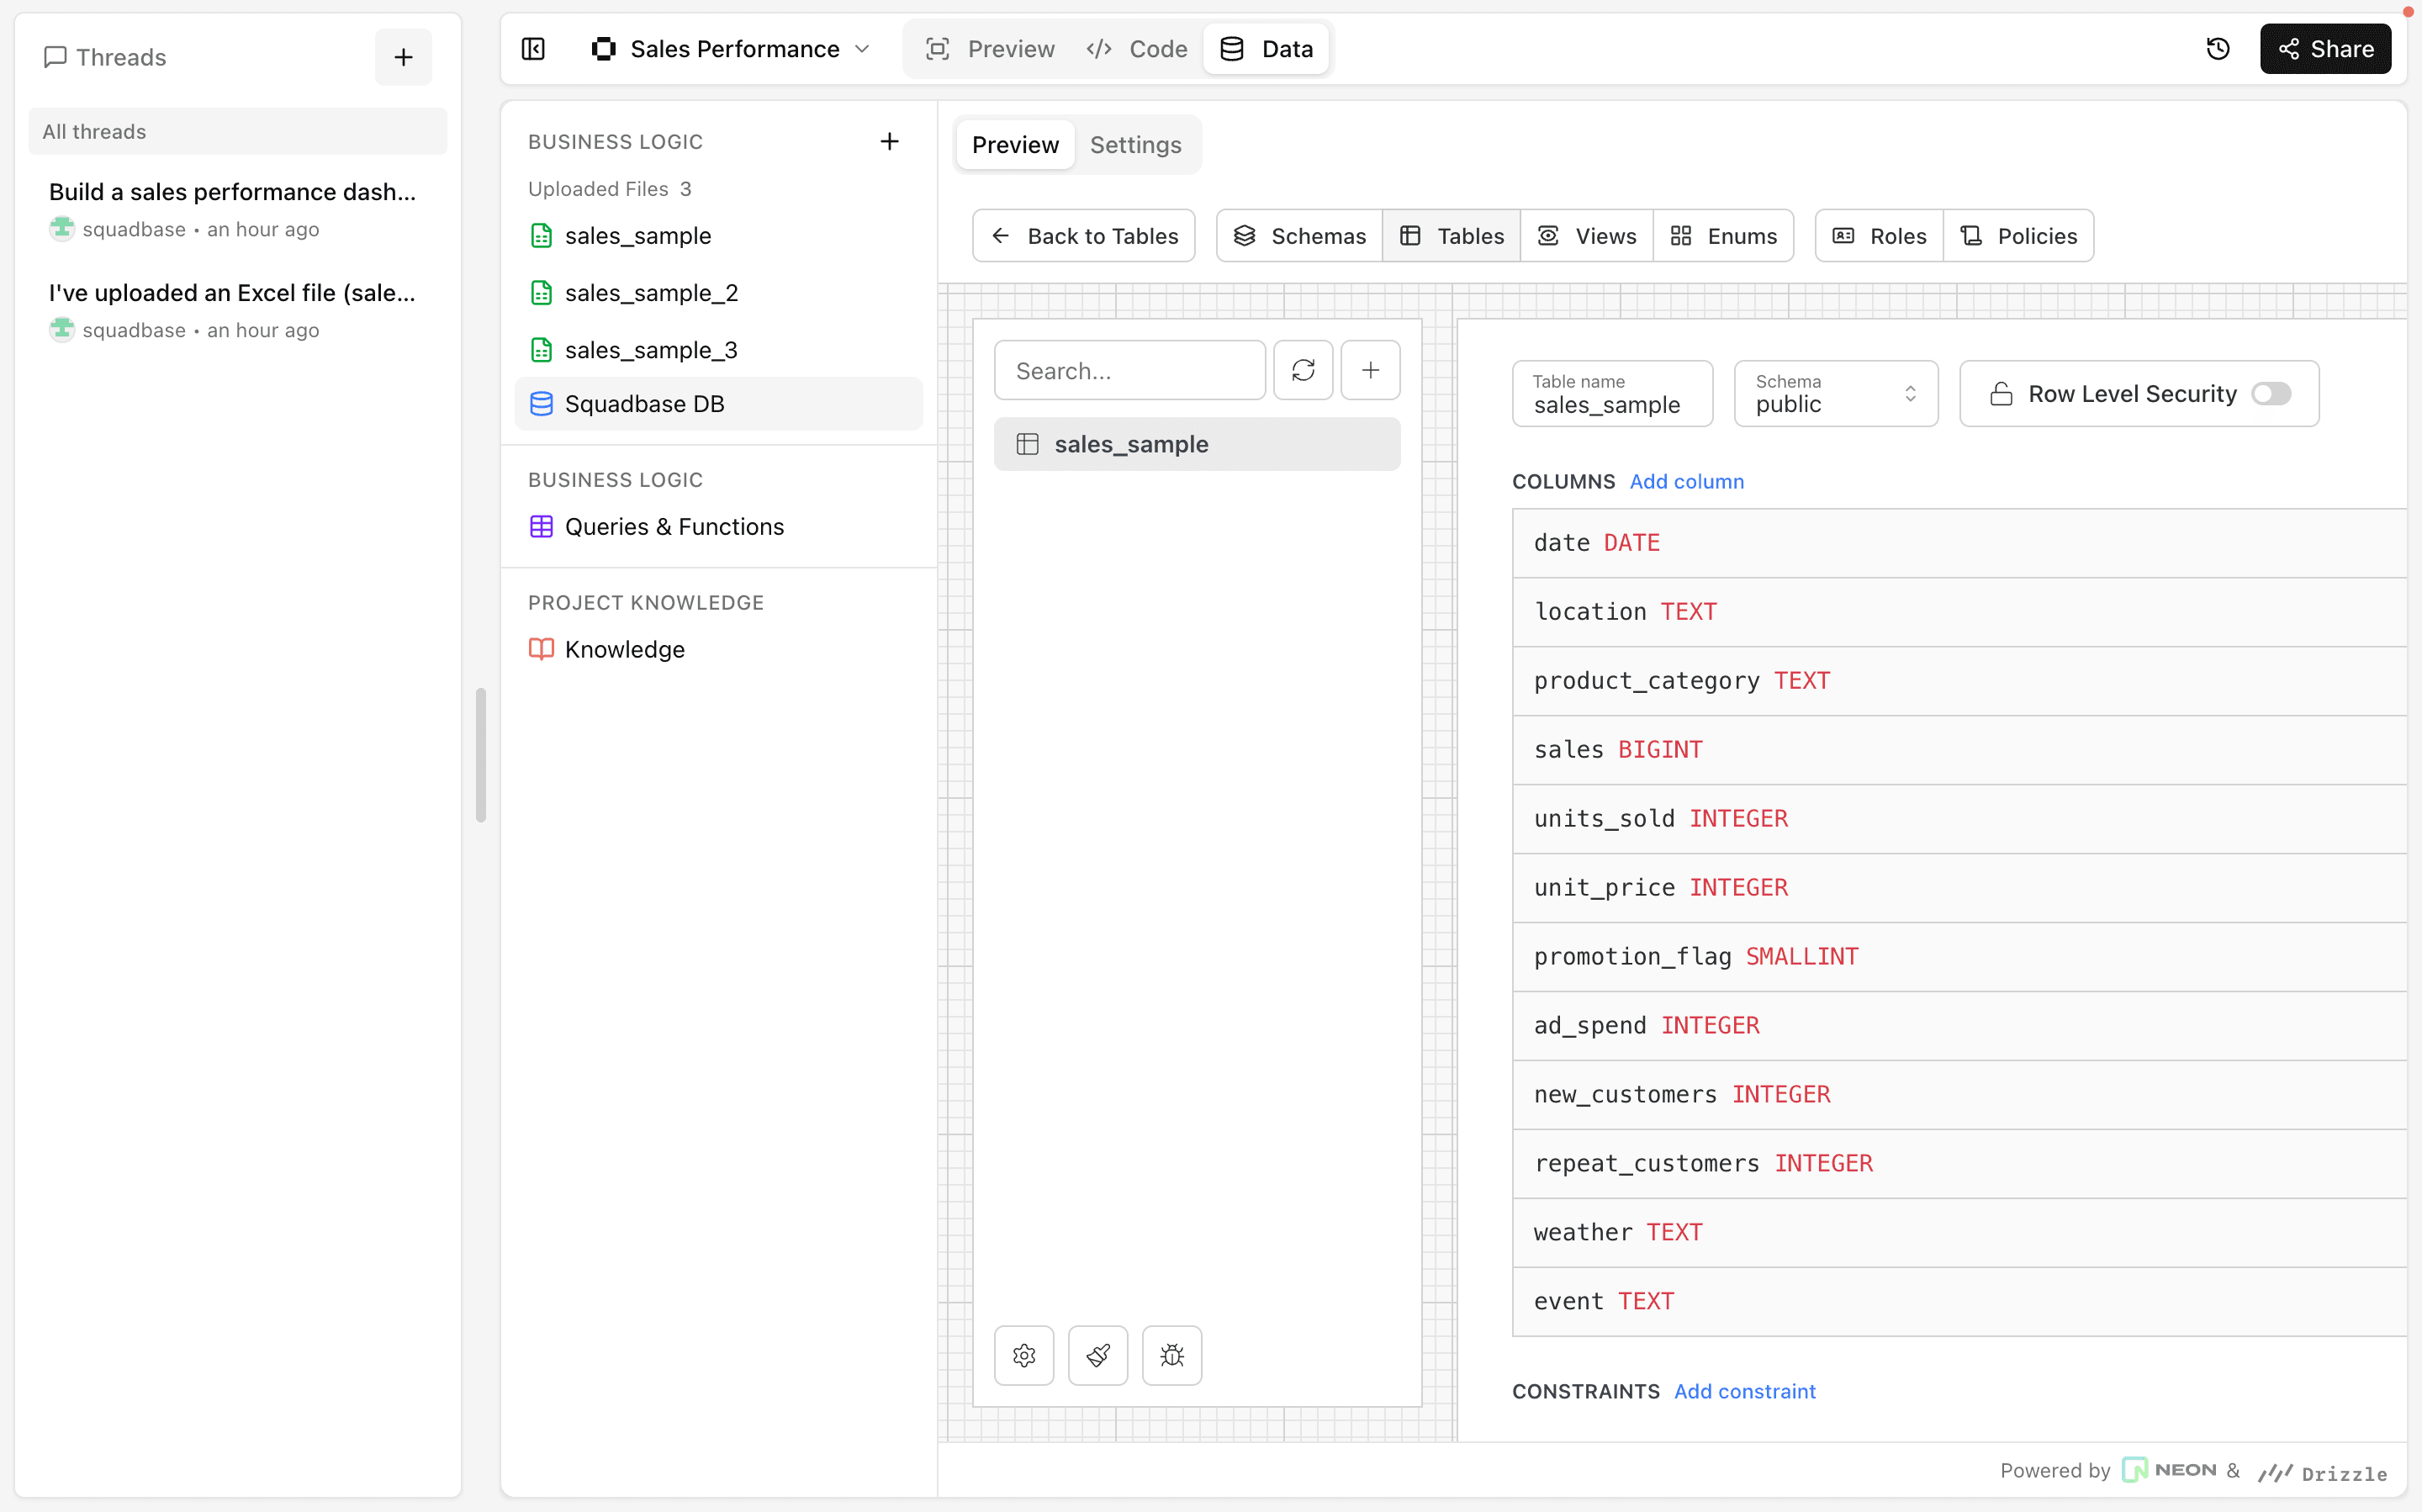Viewport: 2422px width, 1512px height.
Task: Select the Preview tab above the canvas
Action: point(1015,144)
